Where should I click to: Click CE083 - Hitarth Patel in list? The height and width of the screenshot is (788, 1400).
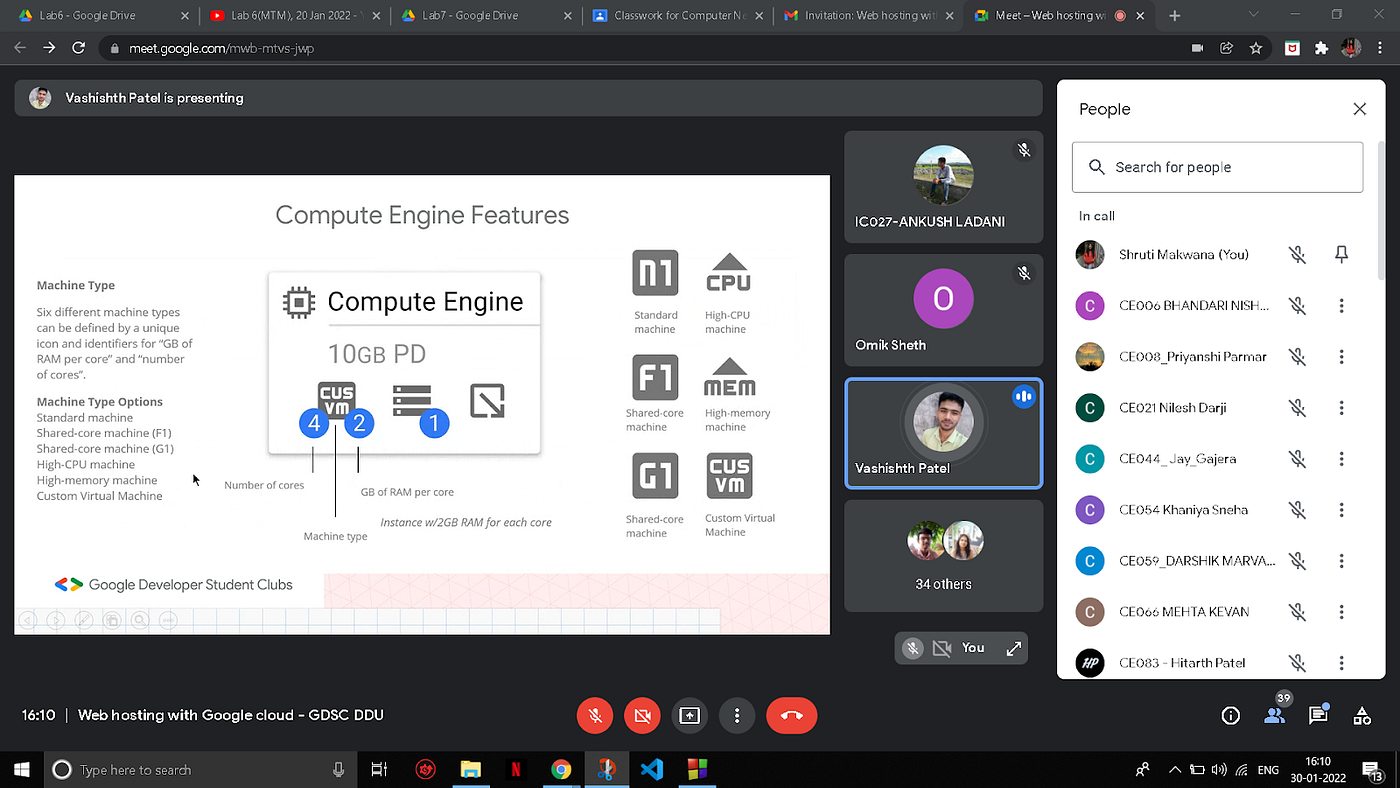click(x=1182, y=663)
